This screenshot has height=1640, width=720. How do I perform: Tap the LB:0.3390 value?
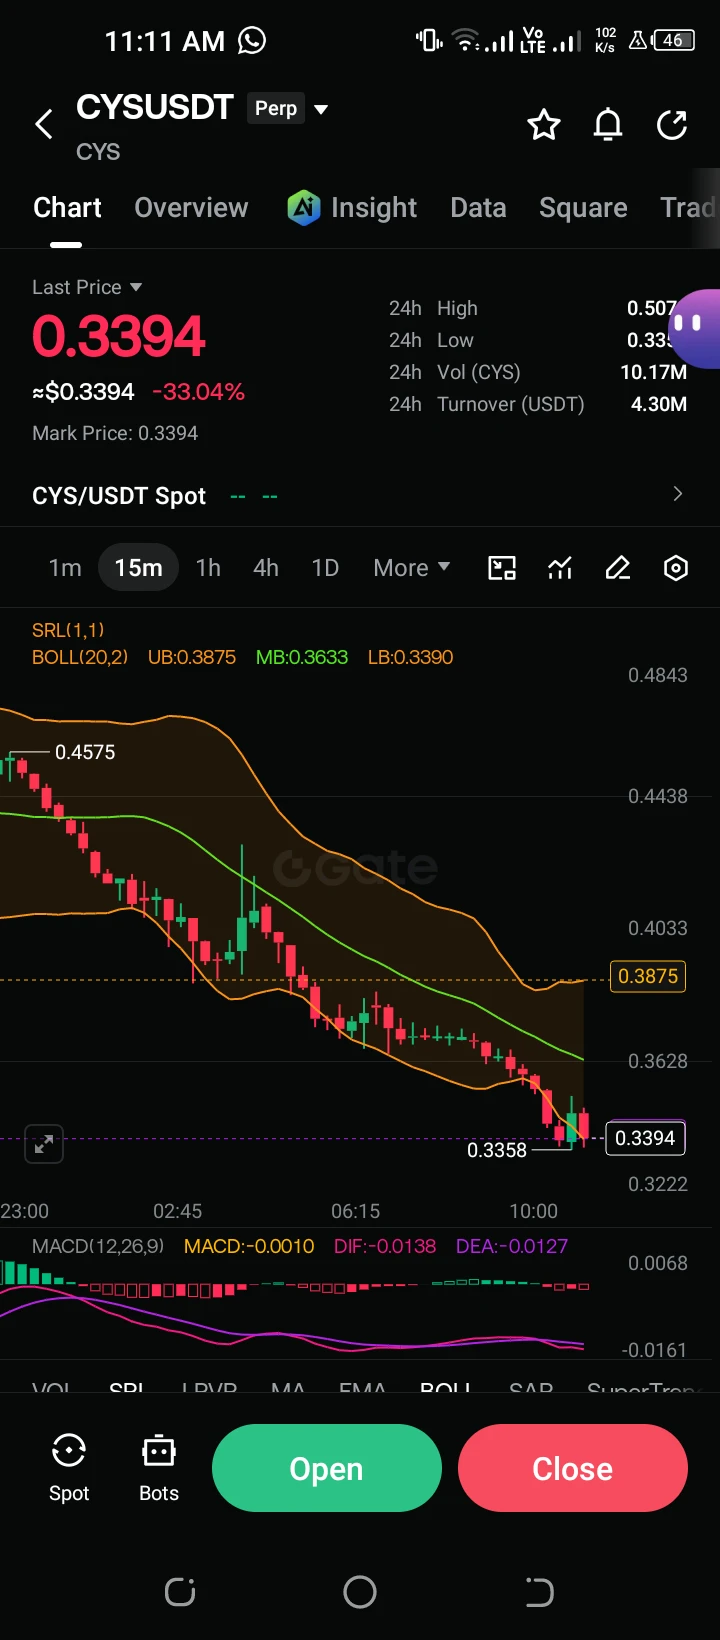coord(410,657)
